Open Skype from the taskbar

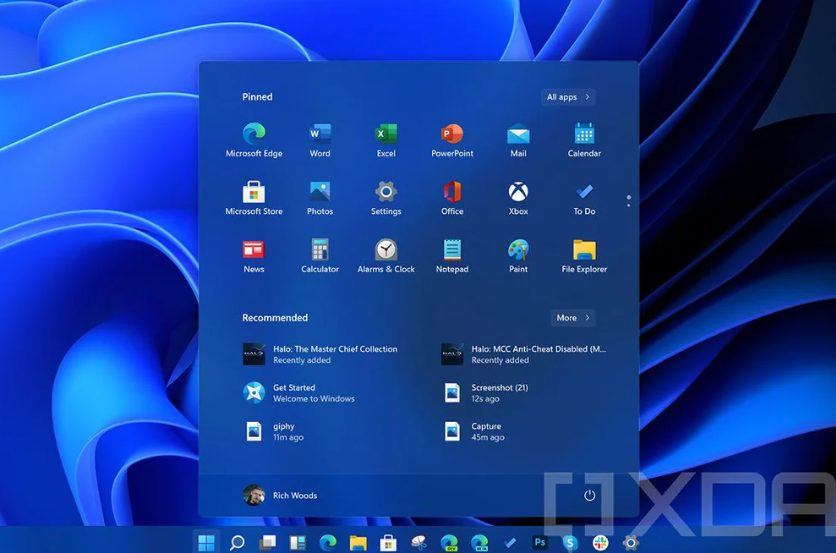coord(570,543)
